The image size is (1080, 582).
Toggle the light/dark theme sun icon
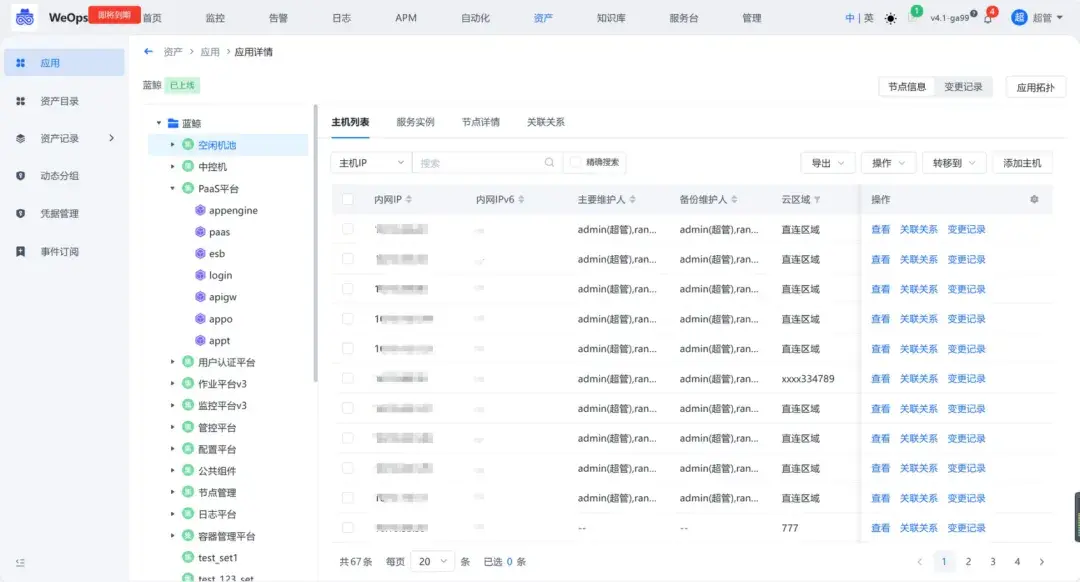click(x=891, y=19)
